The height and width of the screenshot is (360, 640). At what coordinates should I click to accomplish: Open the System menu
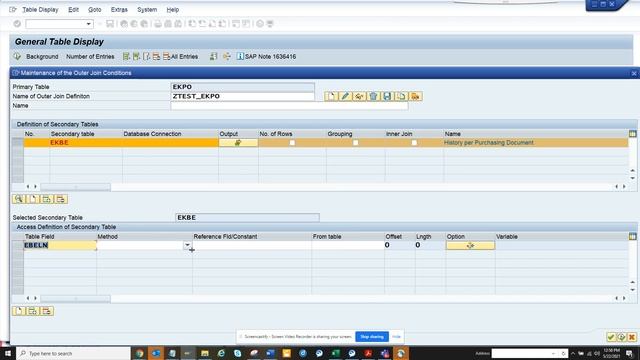[147, 9]
